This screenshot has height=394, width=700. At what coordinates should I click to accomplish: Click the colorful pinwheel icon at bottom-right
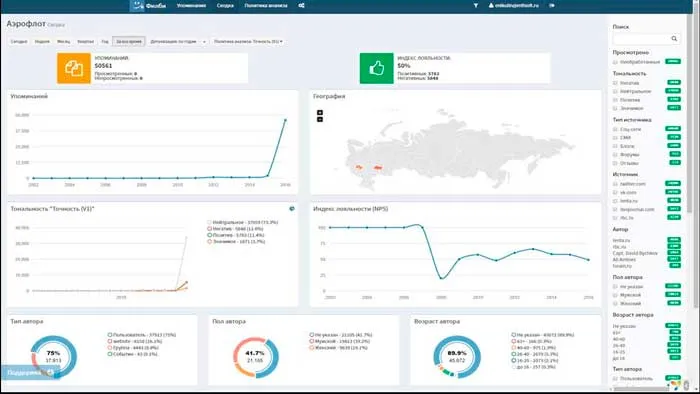[x=676, y=385]
